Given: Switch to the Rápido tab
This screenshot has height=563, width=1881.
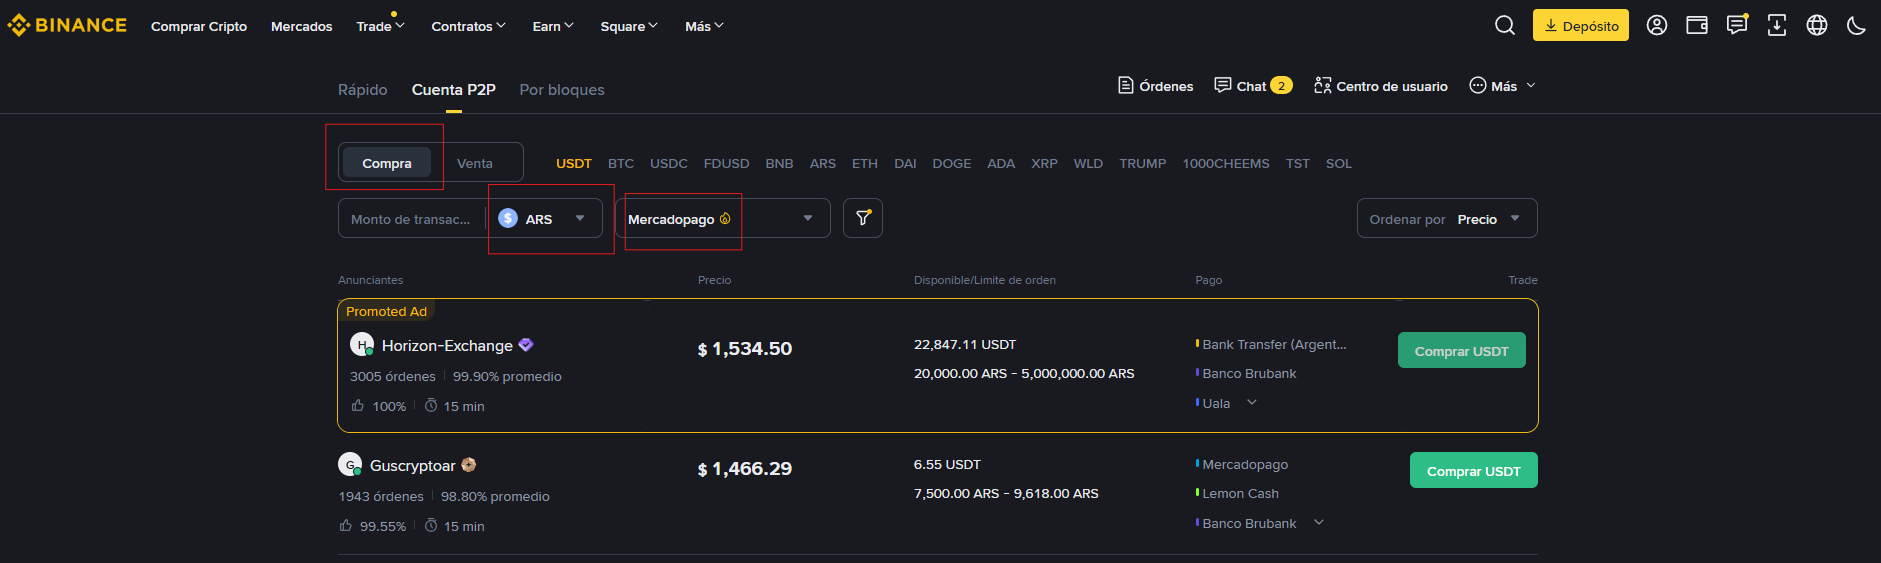Looking at the screenshot, I should coord(362,89).
